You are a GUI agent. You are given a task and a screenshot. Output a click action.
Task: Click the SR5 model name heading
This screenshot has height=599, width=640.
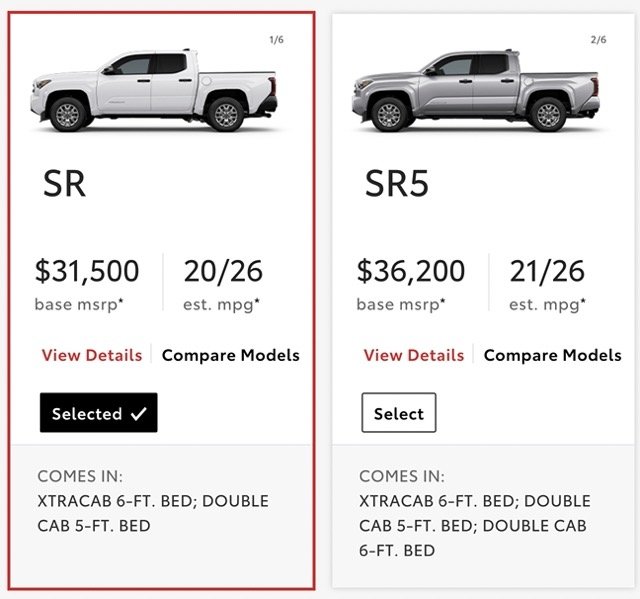(397, 184)
